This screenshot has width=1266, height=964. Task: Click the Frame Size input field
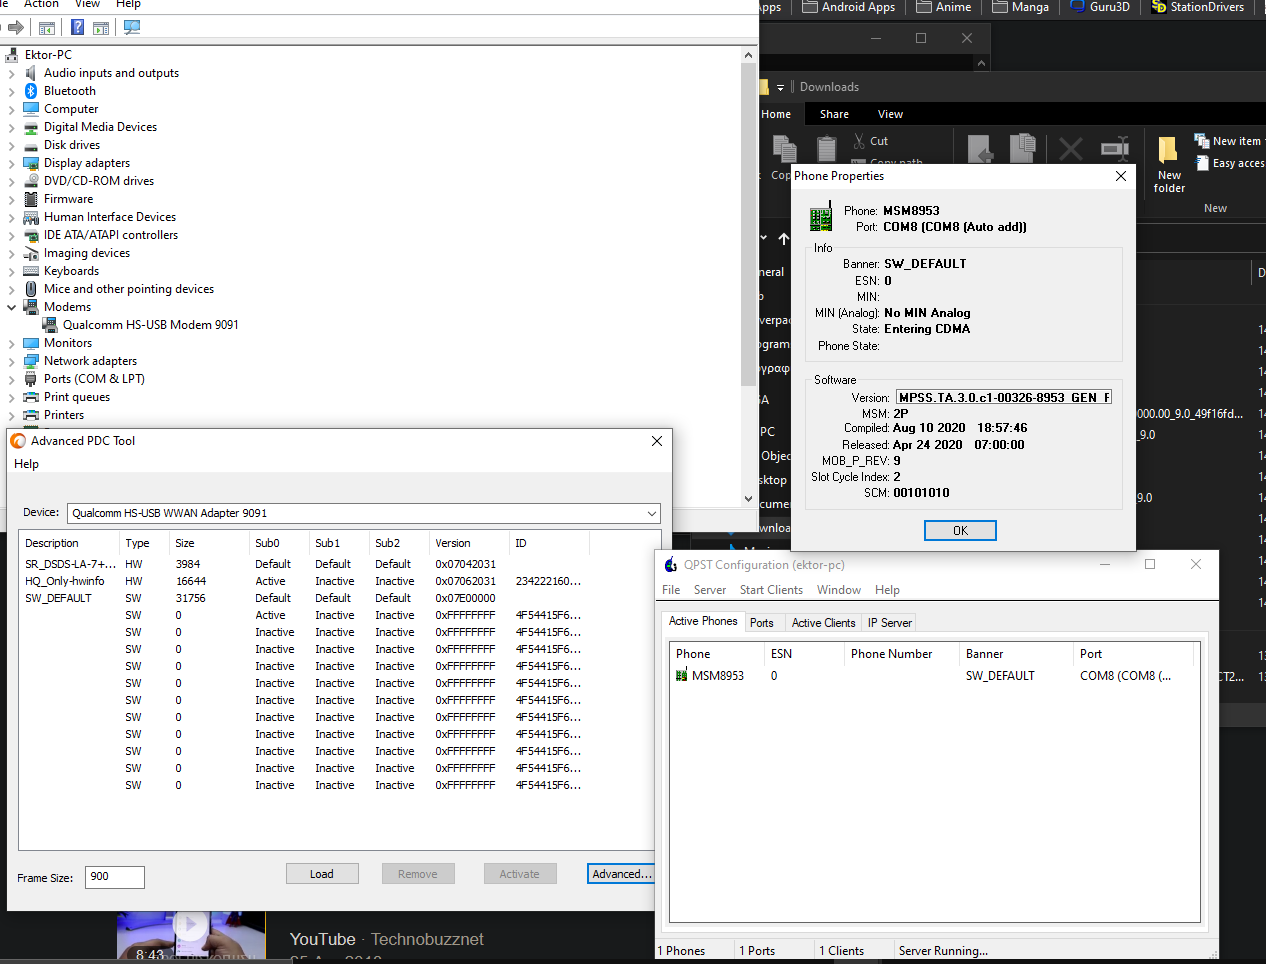tap(115, 877)
